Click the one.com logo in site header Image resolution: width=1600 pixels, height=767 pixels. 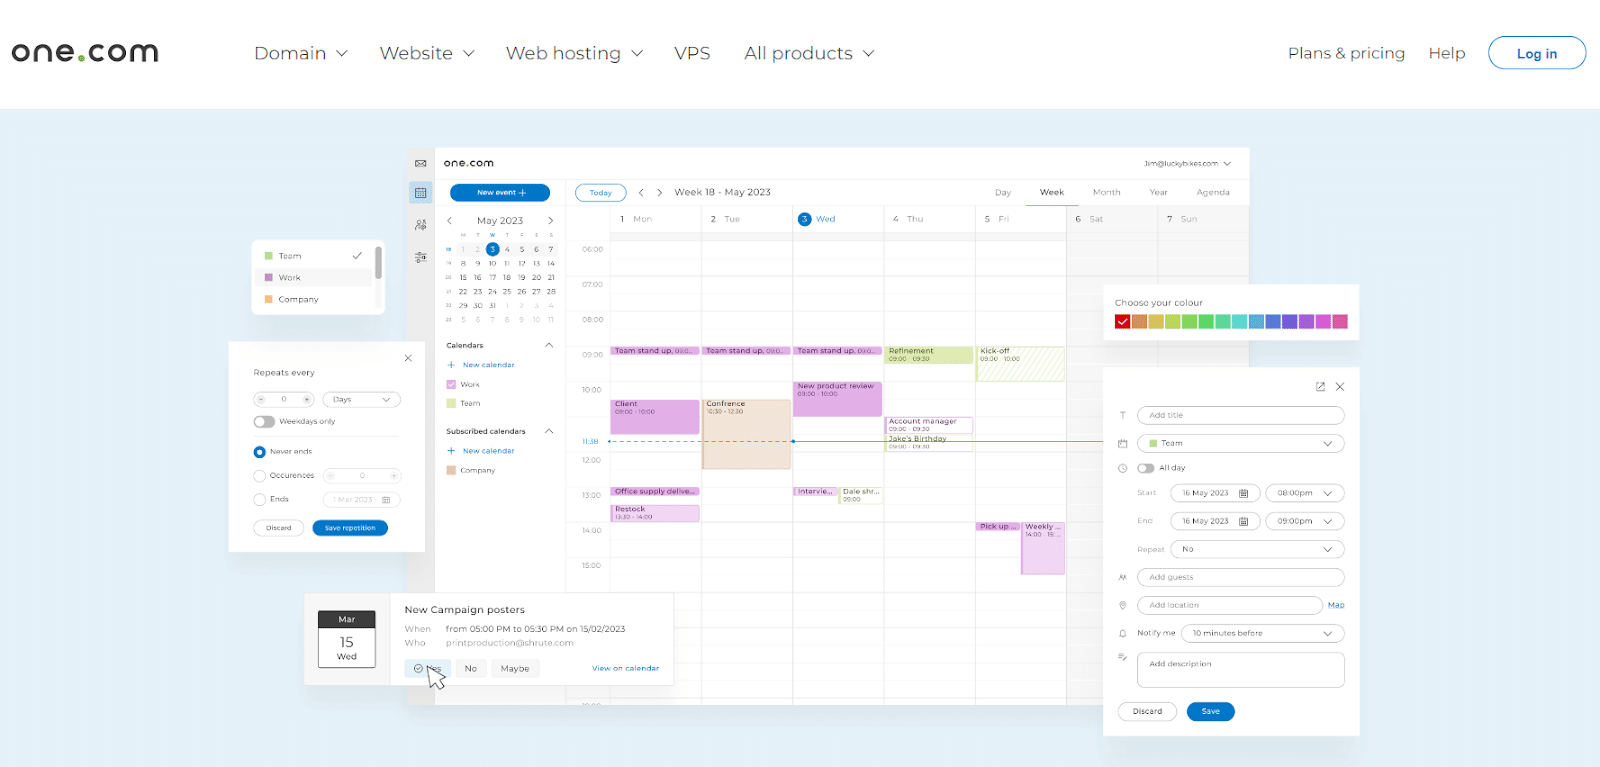85,52
